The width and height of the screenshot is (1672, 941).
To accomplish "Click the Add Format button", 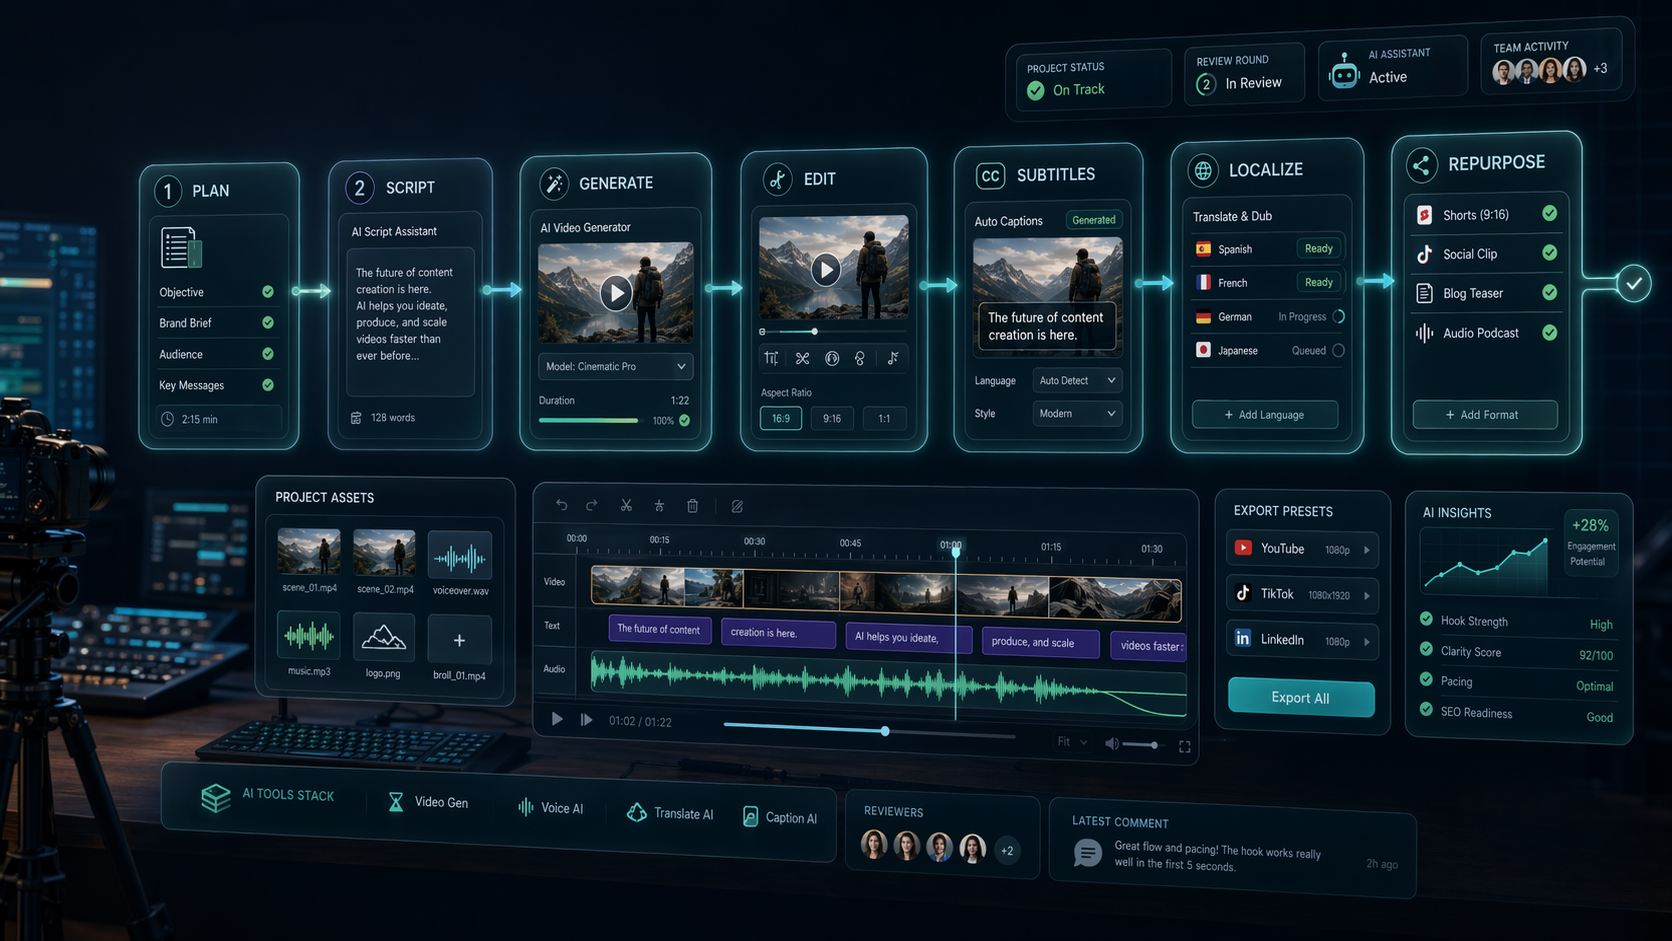I will [x=1484, y=414].
